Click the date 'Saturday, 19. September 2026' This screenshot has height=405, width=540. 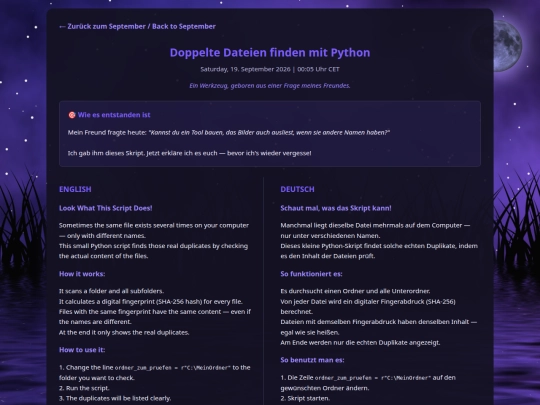tap(246, 69)
